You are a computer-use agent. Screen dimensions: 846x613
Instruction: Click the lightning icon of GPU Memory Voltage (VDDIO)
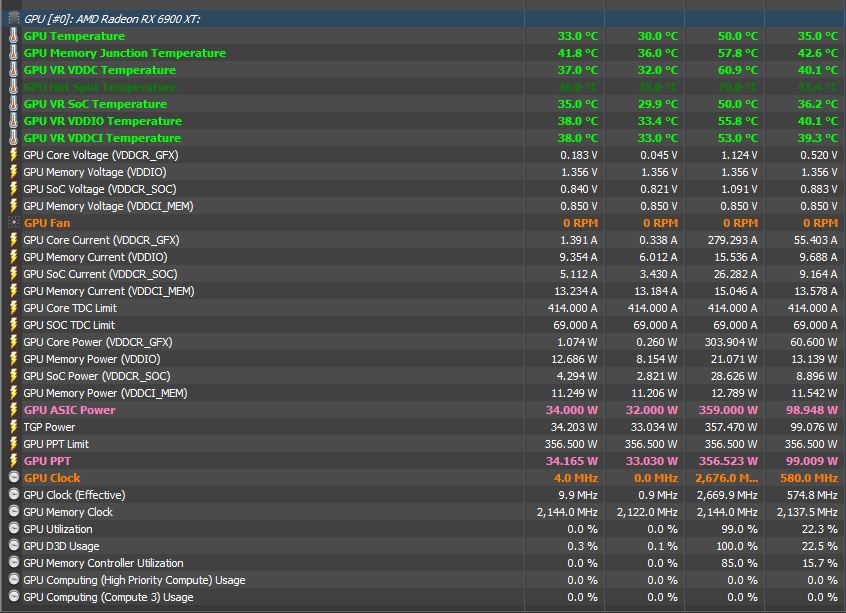(x=14, y=172)
